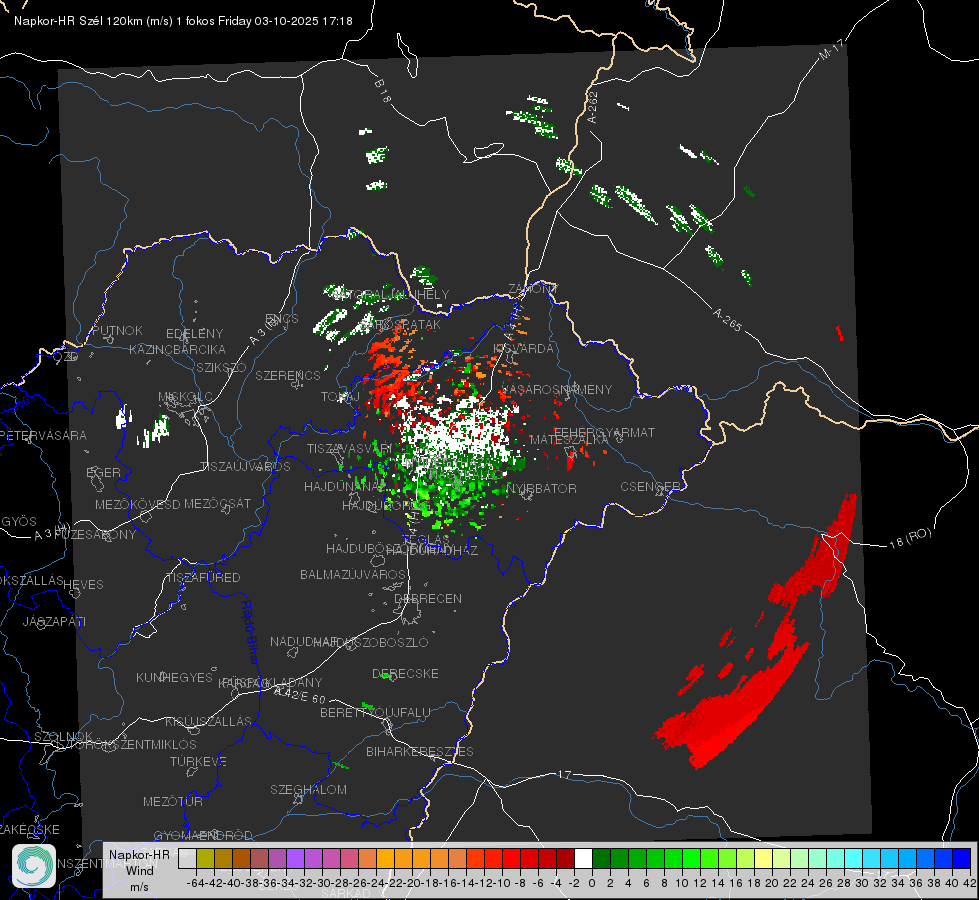Viewport: 979px width, 900px height.
Task: Select the BERETTYÓÚJFALU town label
Action: [375, 712]
